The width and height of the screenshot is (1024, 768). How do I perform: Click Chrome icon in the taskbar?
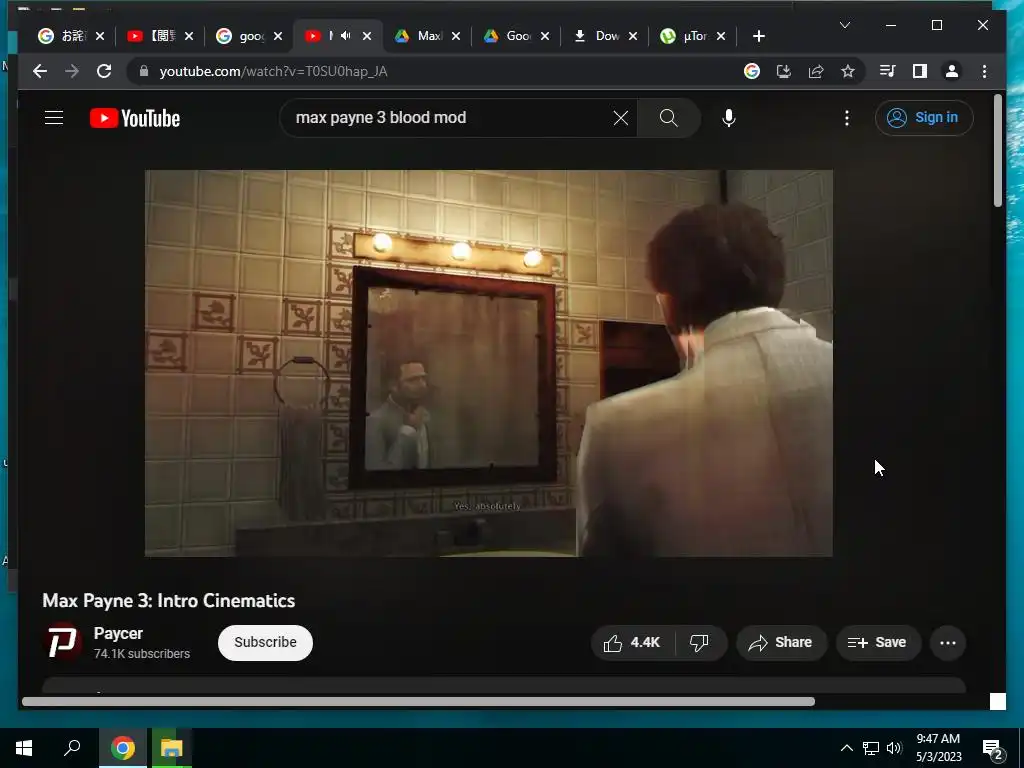point(123,748)
